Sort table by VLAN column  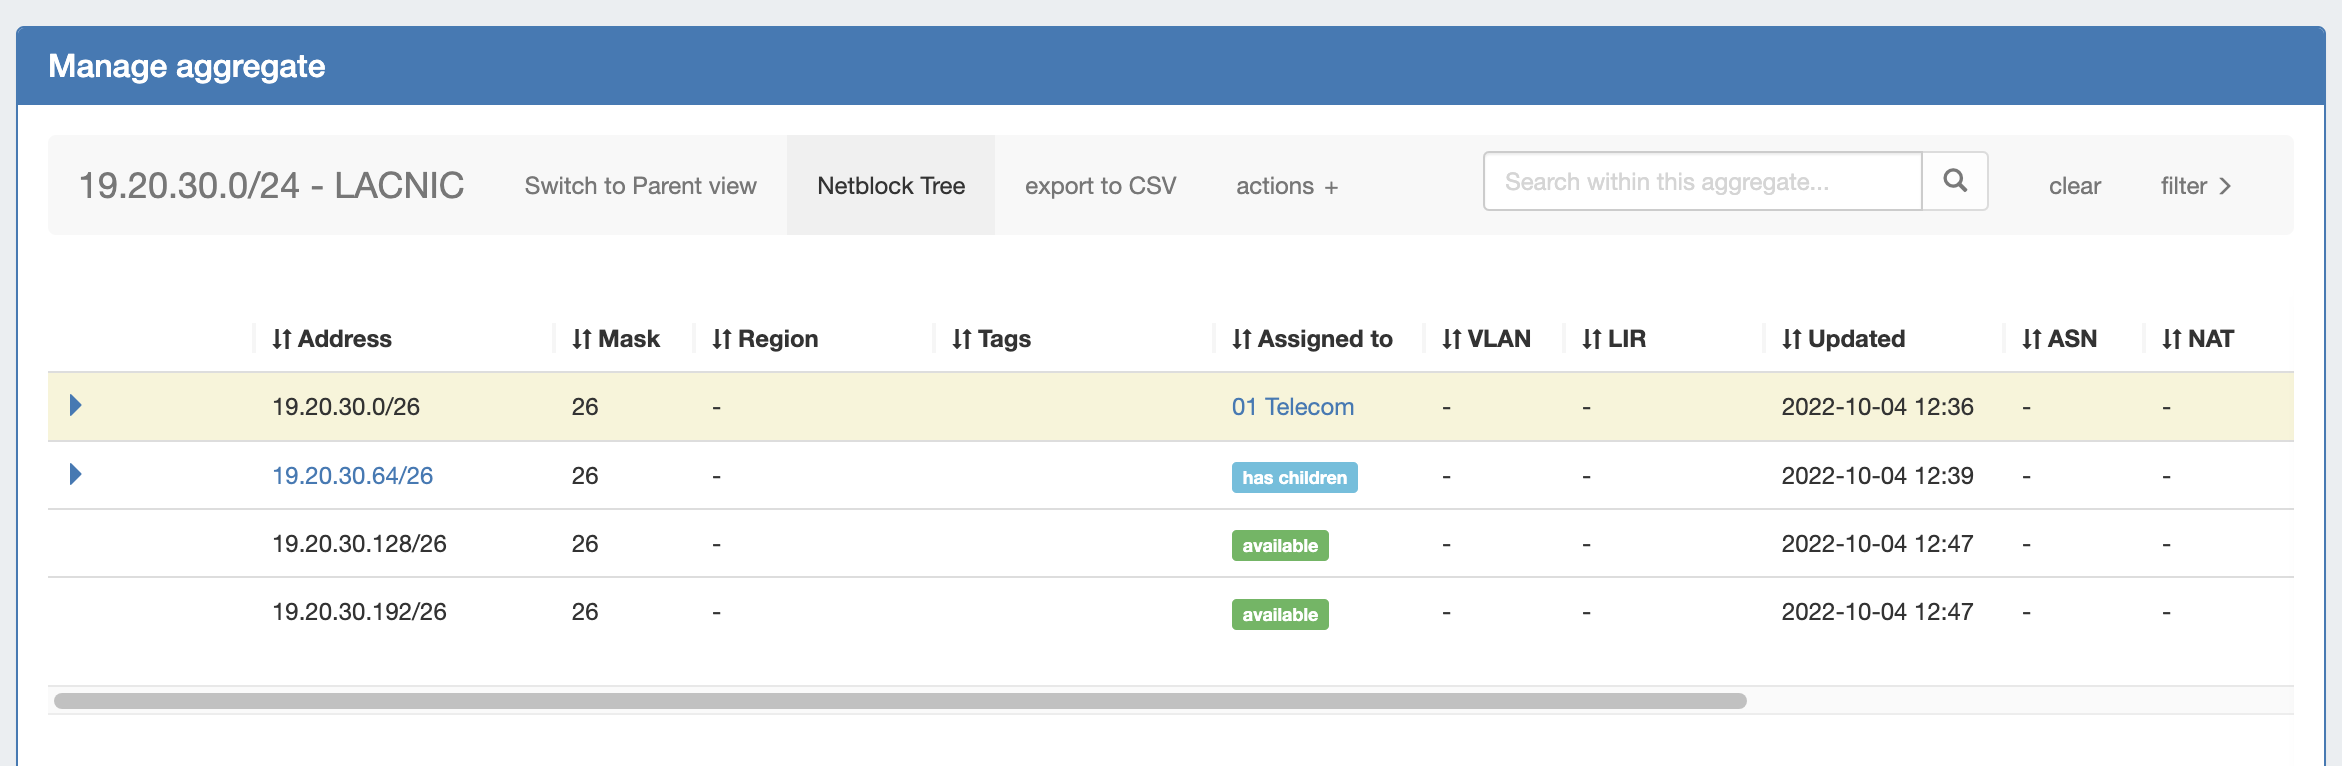(1486, 339)
